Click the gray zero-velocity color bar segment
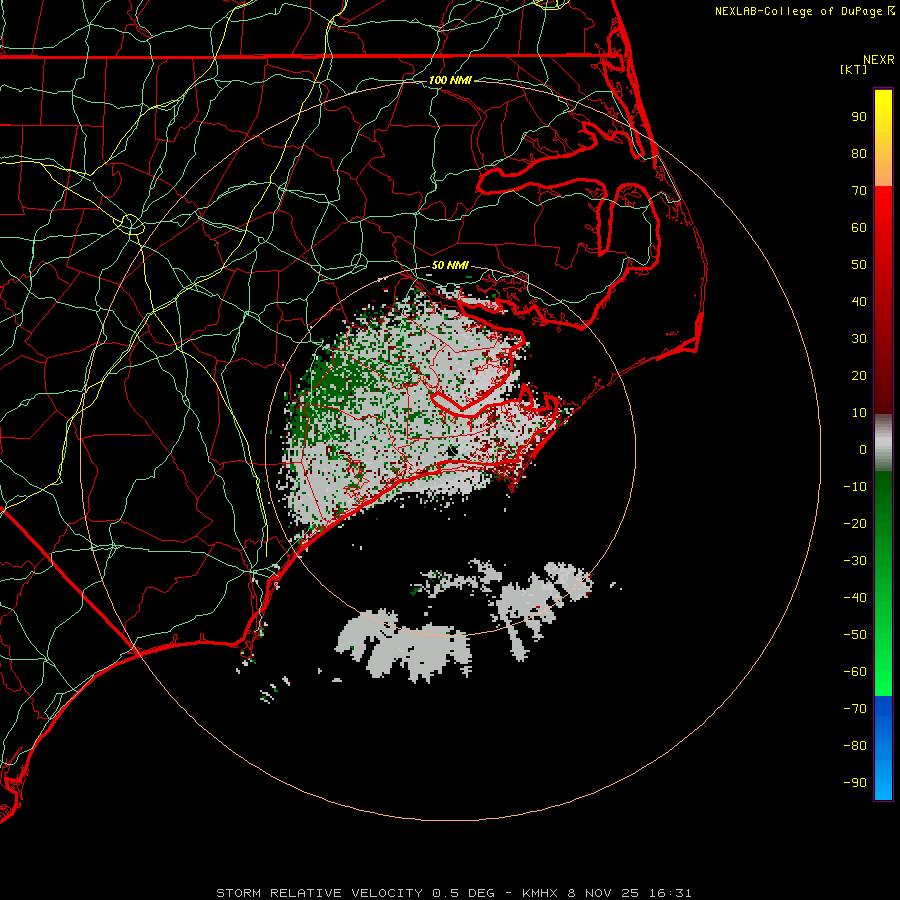 pos(883,443)
